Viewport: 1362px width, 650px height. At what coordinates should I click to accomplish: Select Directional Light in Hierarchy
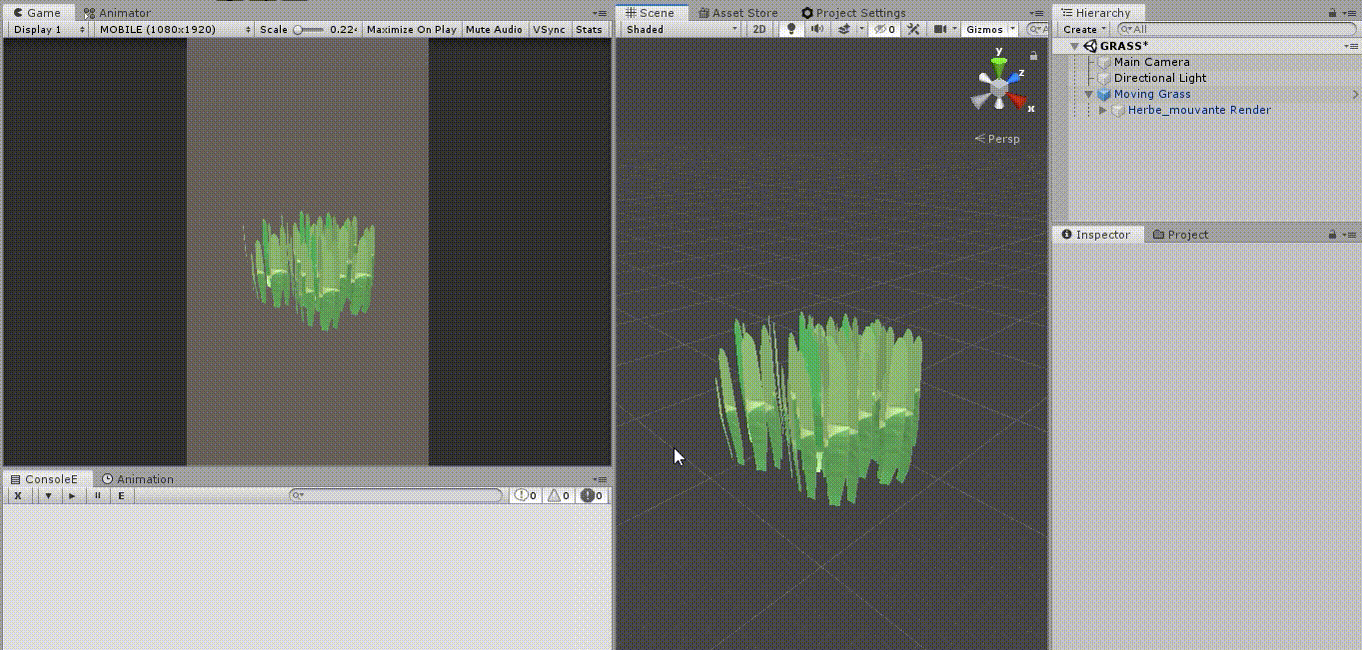1160,78
